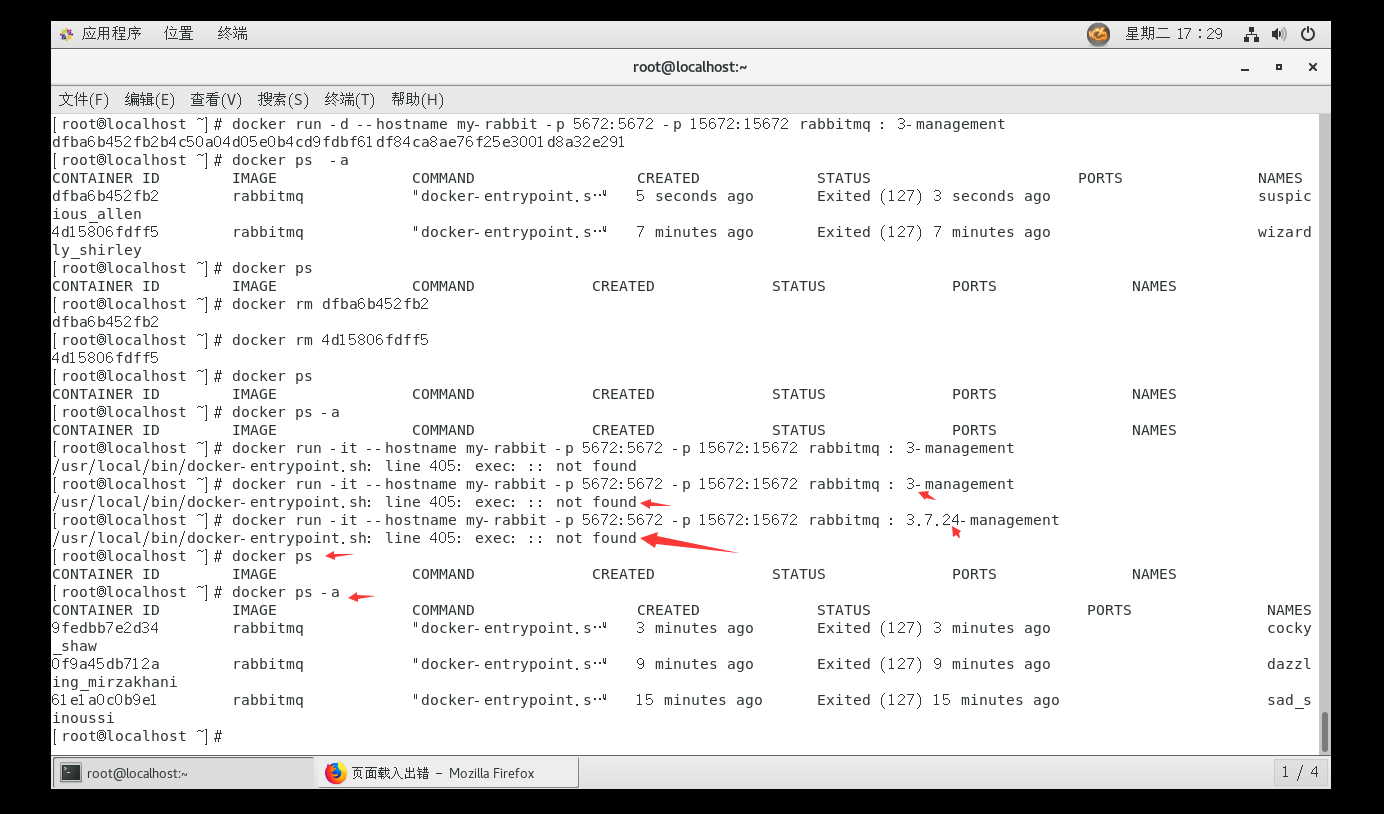Screen dimensions: 1384x814
Task: Open the power menu icon
Action: tap(1308, 34)
